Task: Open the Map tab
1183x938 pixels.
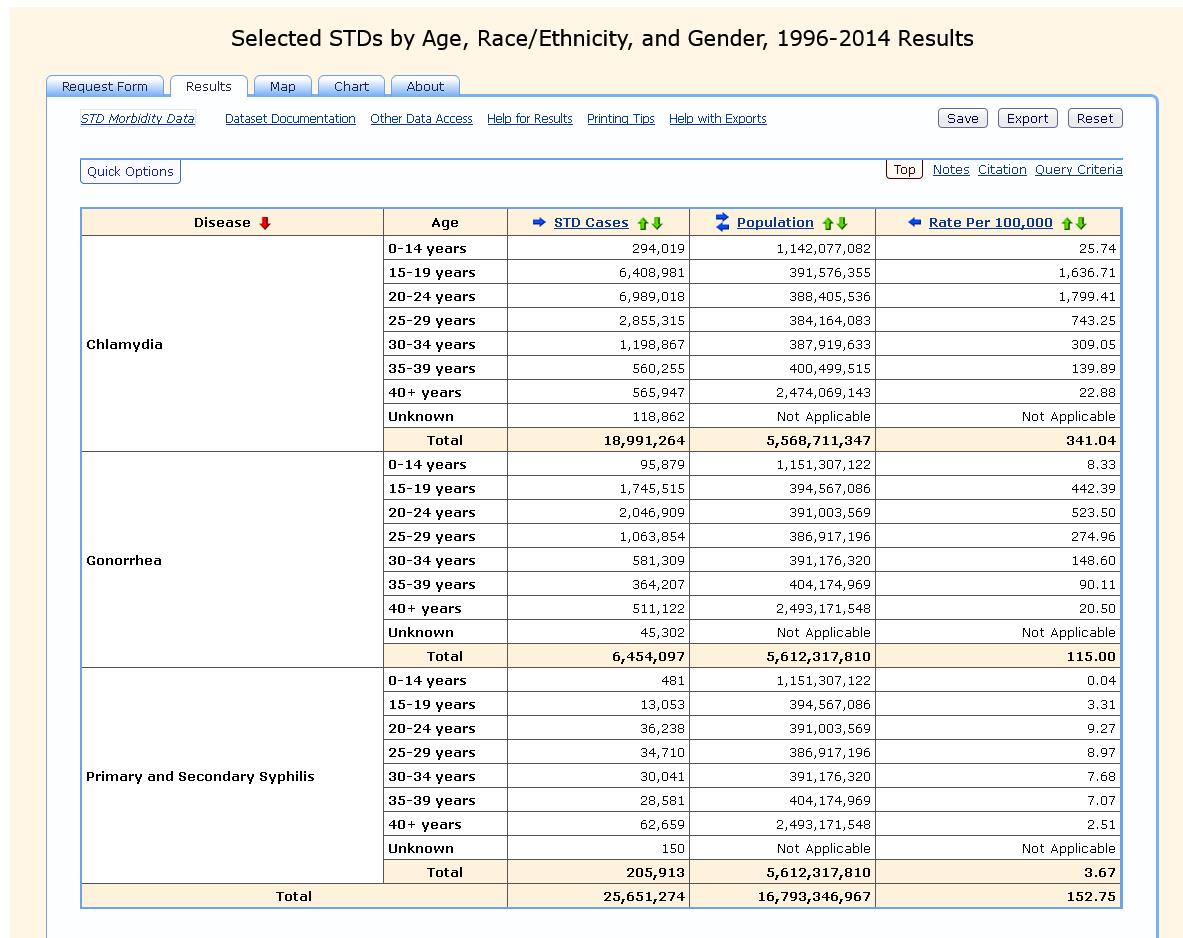Action: click(283, 87)
